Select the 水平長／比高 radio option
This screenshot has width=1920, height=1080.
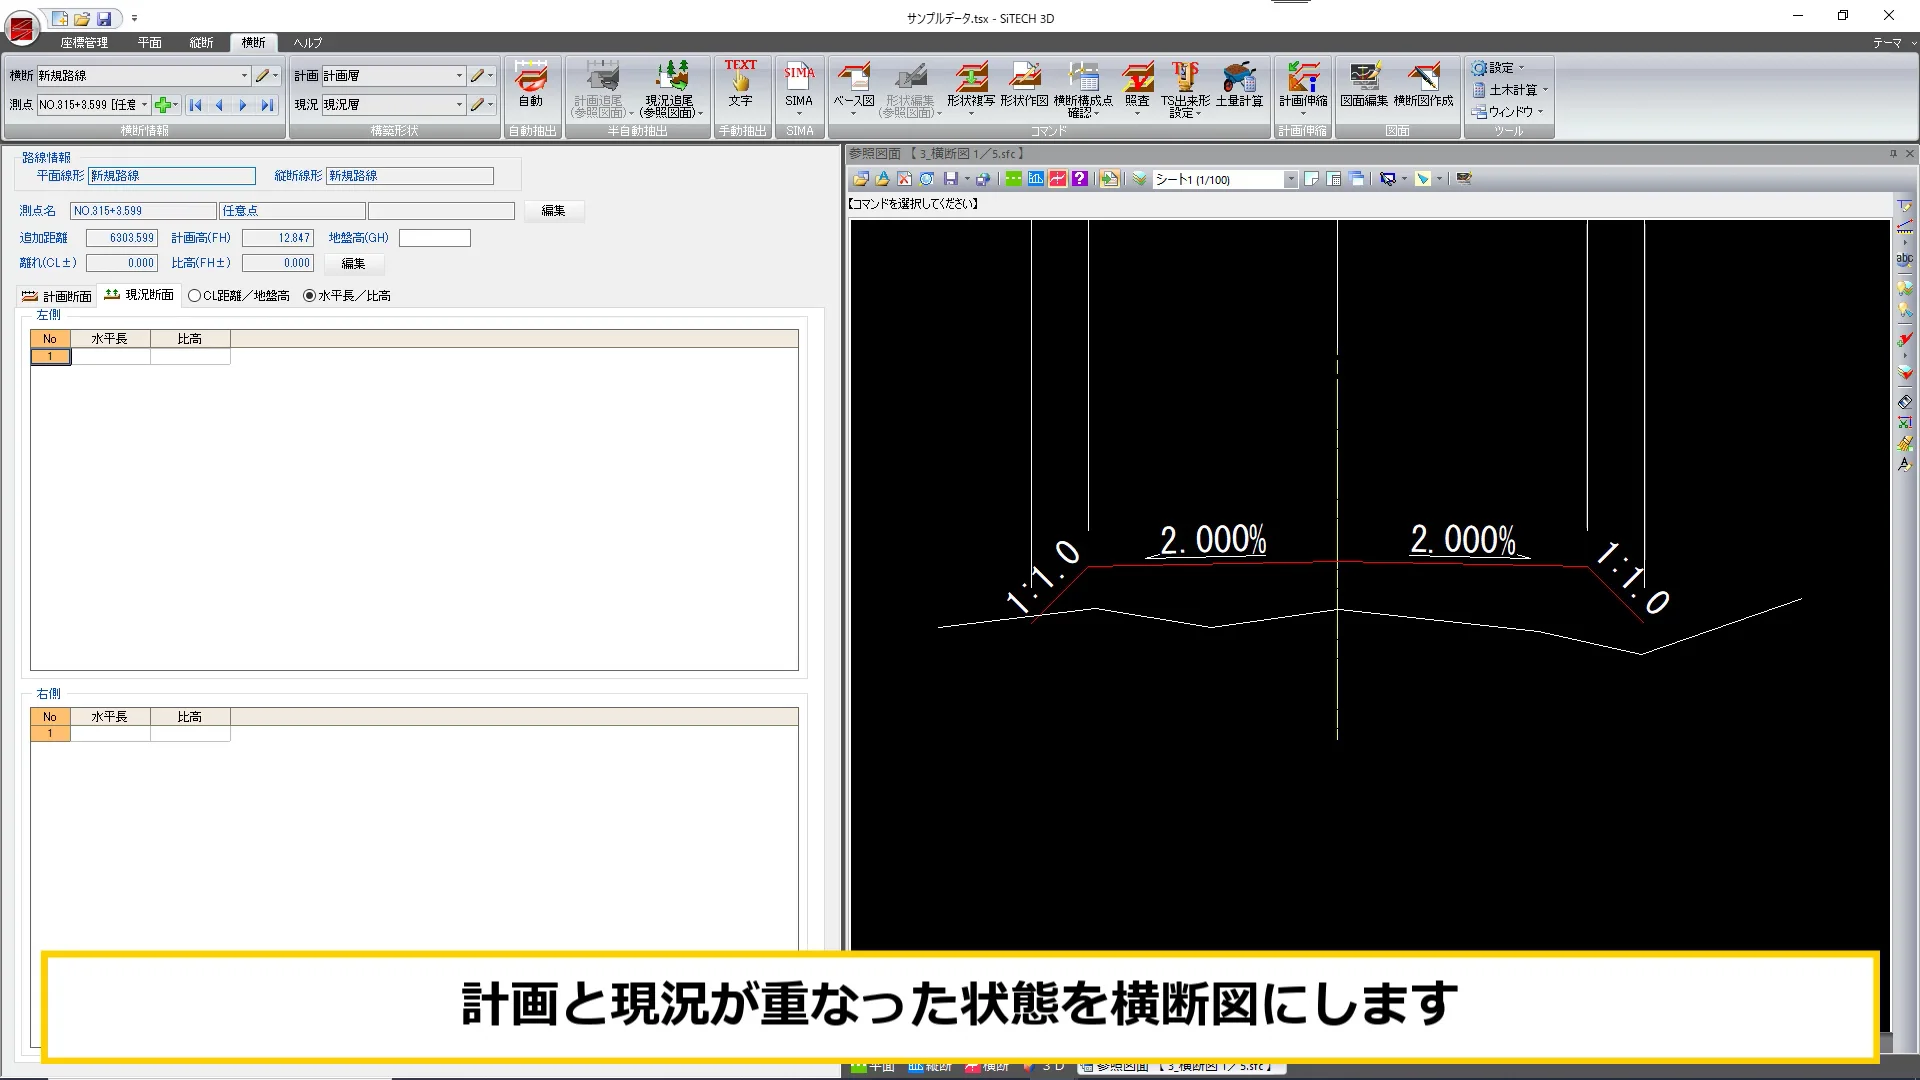[x=347, y=296]
